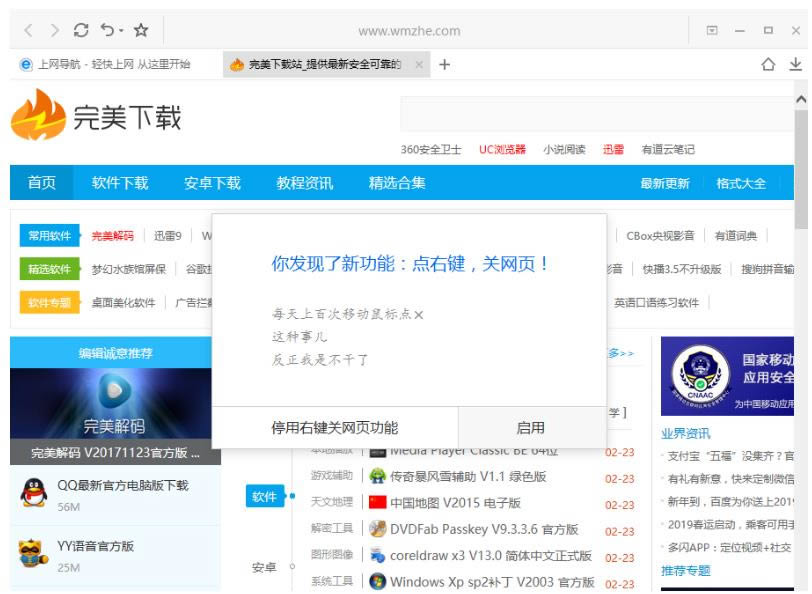This screenshot has height=594, width=812.
Task: Click the coreldraw x3 app icon
Action: 378,555
